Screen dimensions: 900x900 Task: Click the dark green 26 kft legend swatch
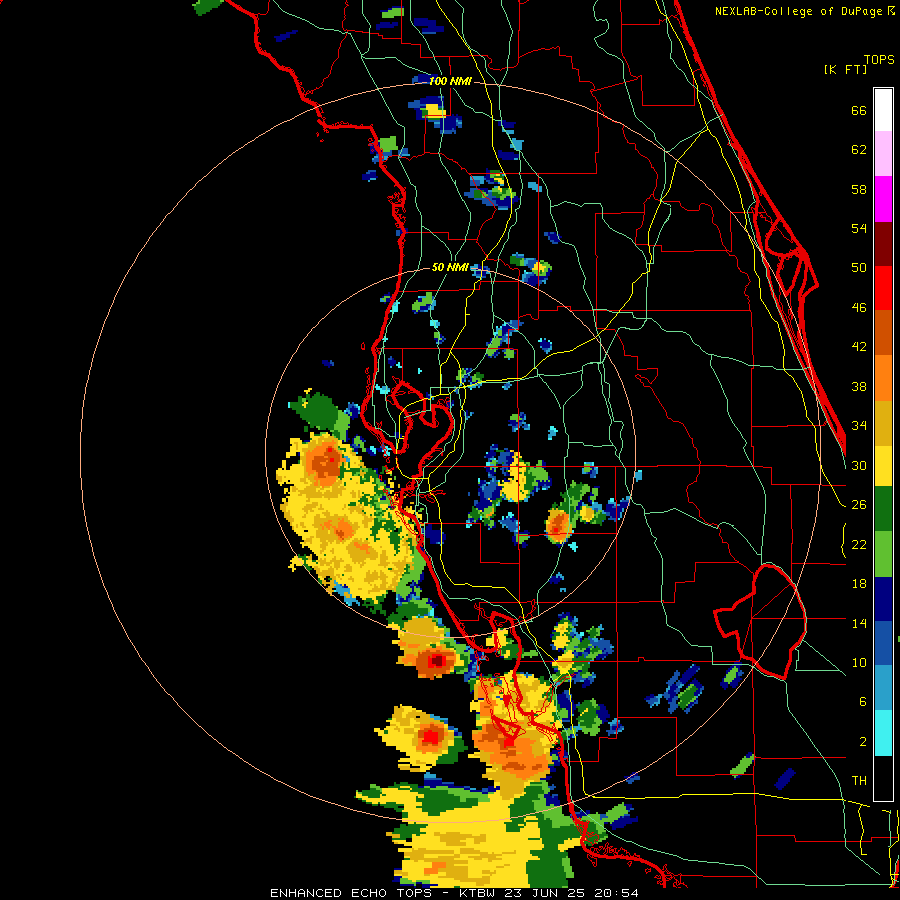[x=883, y=509]
